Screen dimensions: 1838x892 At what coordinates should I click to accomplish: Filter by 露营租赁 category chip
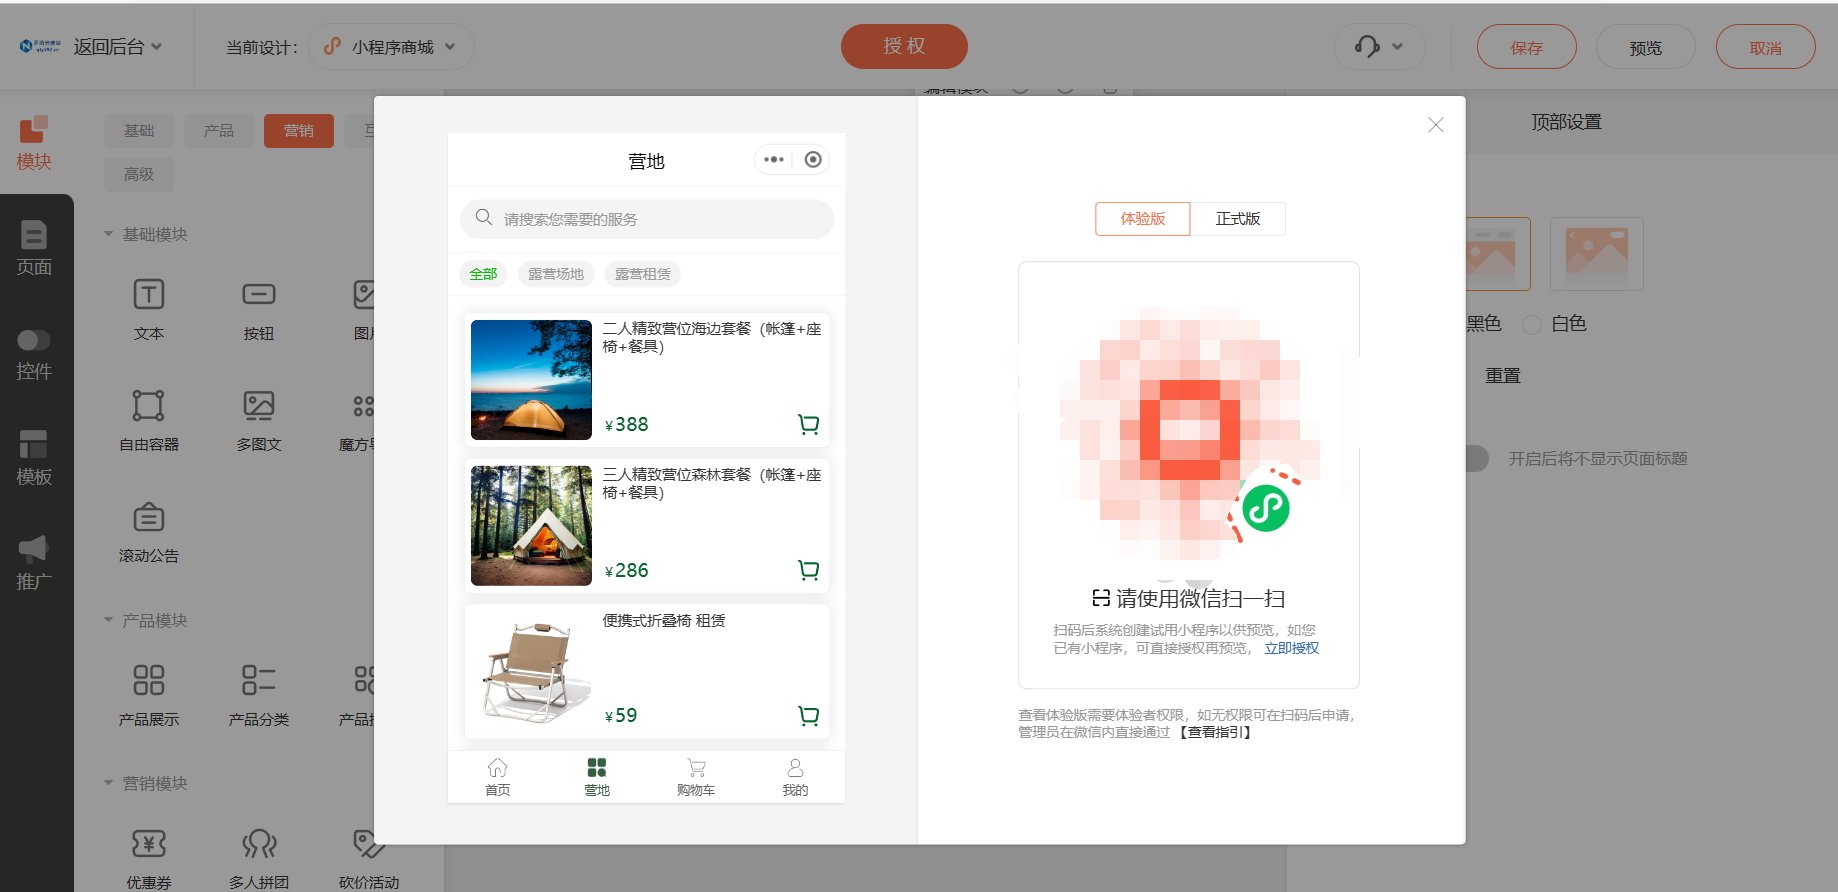click(x=643, y=274)
